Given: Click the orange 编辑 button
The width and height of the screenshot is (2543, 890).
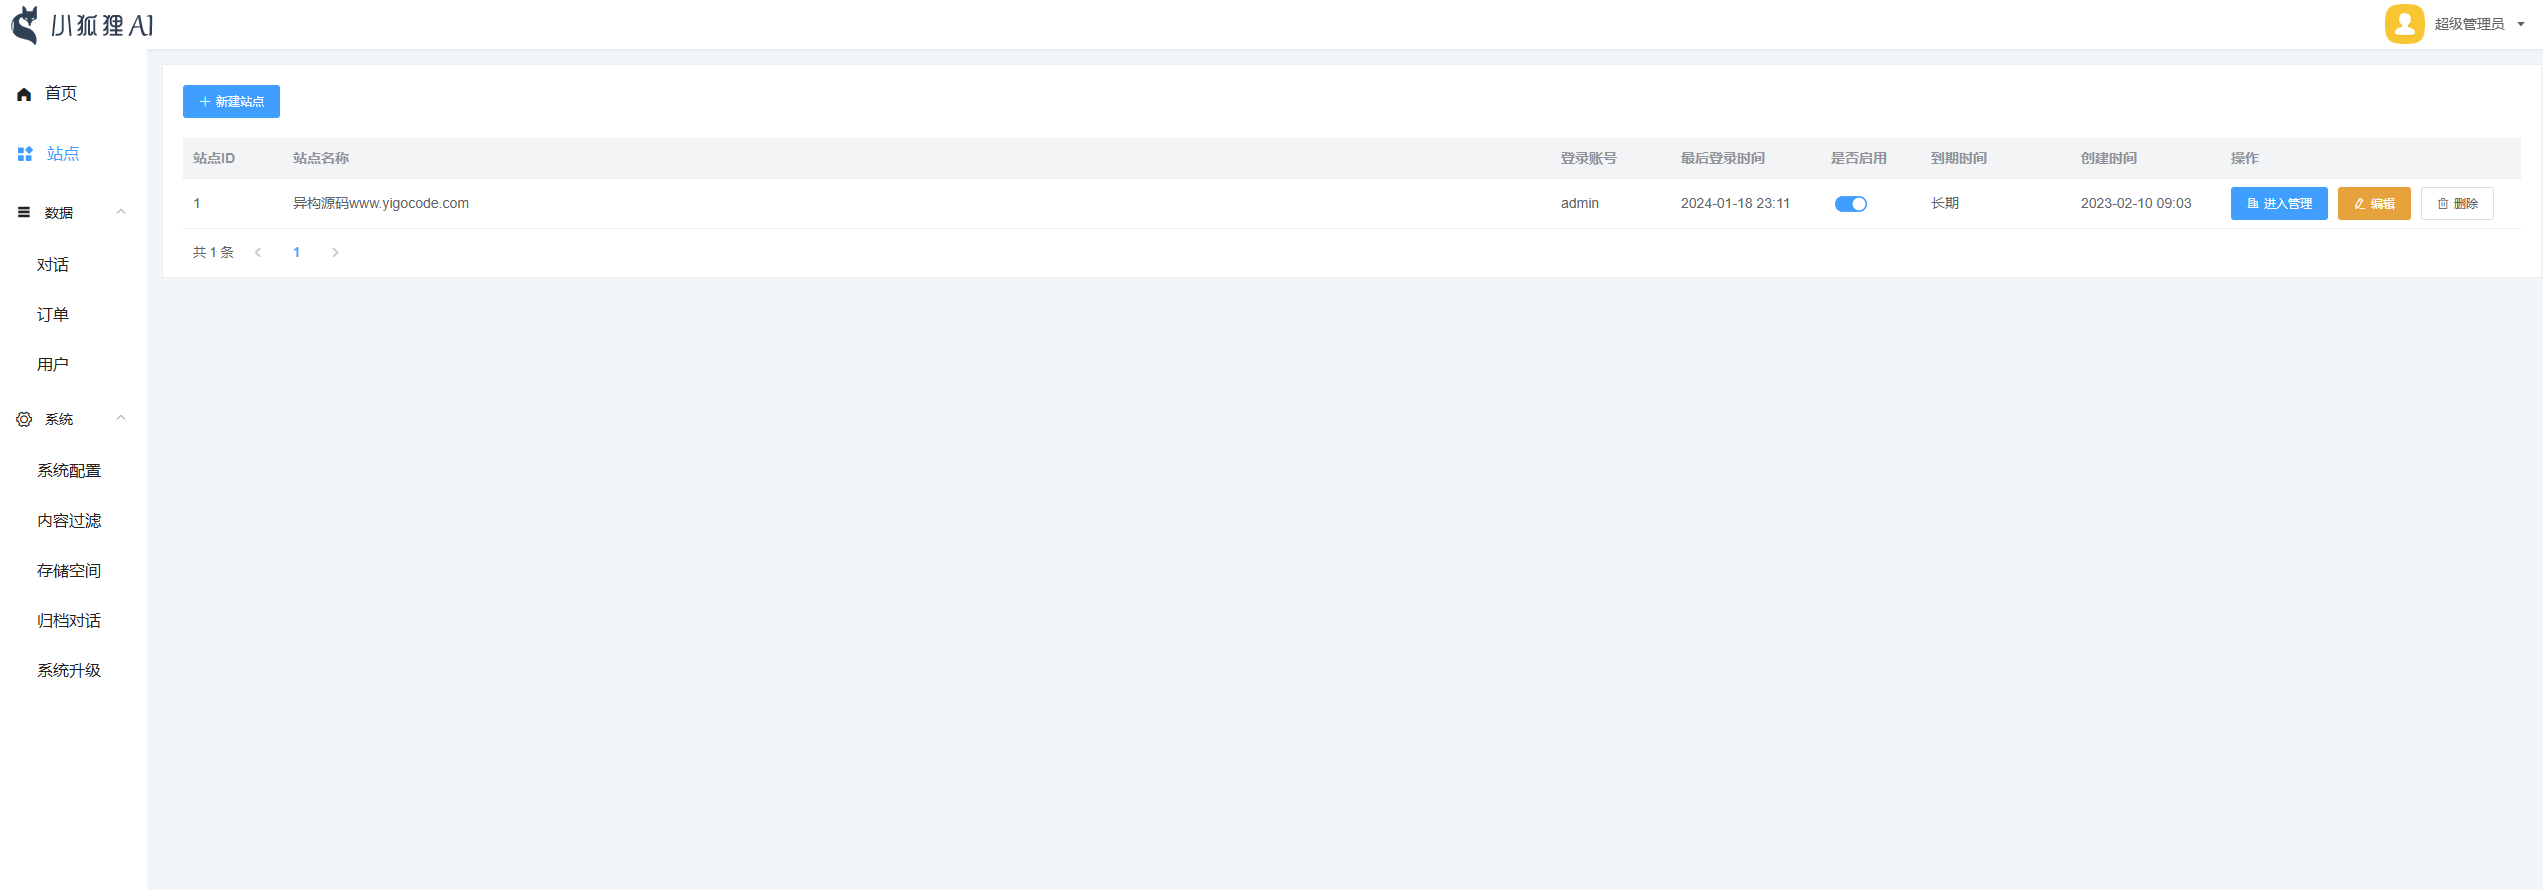Looking at the screenshot, I should [2373, 204].
